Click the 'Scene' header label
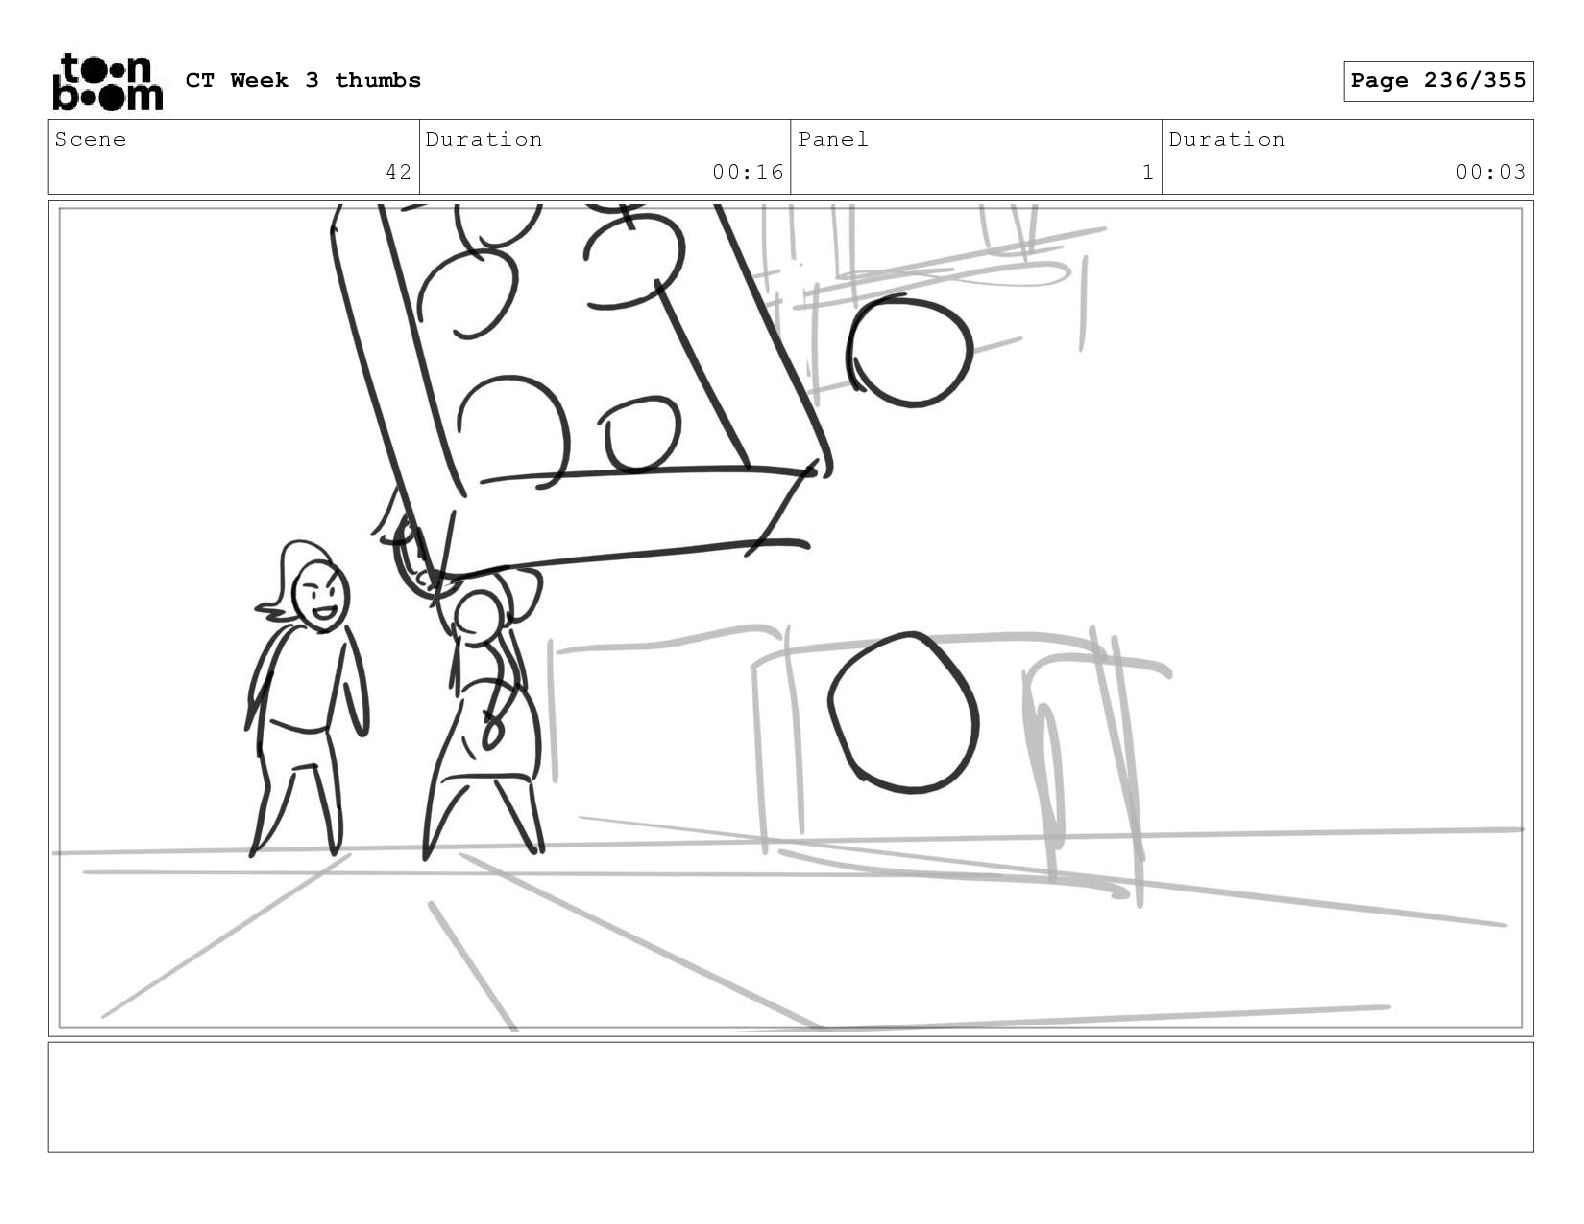The image size is (1584, 1224). pos(91,139)
